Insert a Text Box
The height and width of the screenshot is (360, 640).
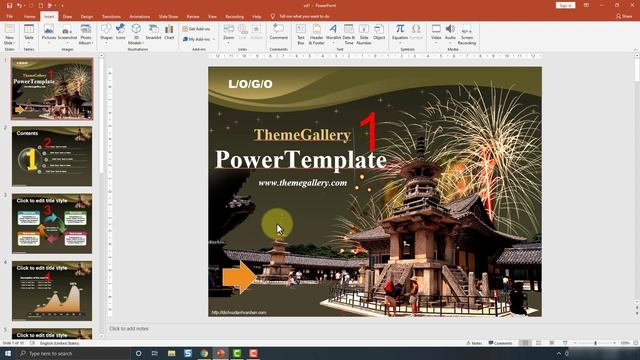[301, 34]
